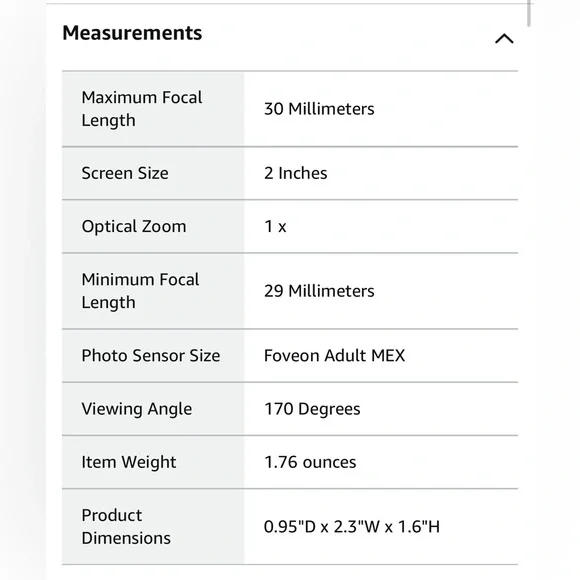Click the Measurements heading
This screenshot has width=580, height=580.
click(x=132, y=33)
